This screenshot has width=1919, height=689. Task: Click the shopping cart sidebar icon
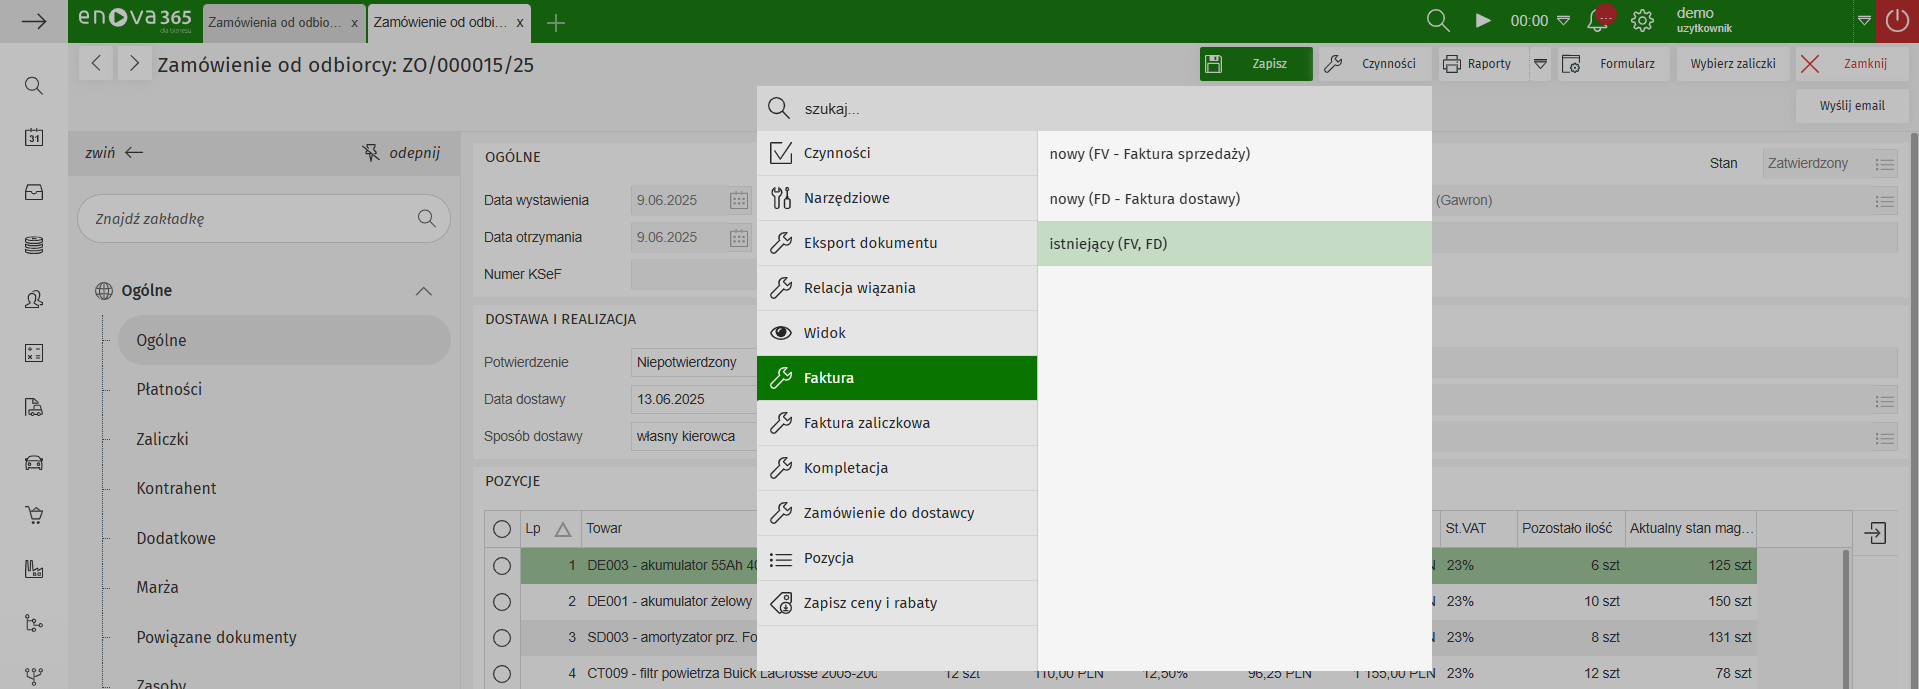(x=34, y=516)
